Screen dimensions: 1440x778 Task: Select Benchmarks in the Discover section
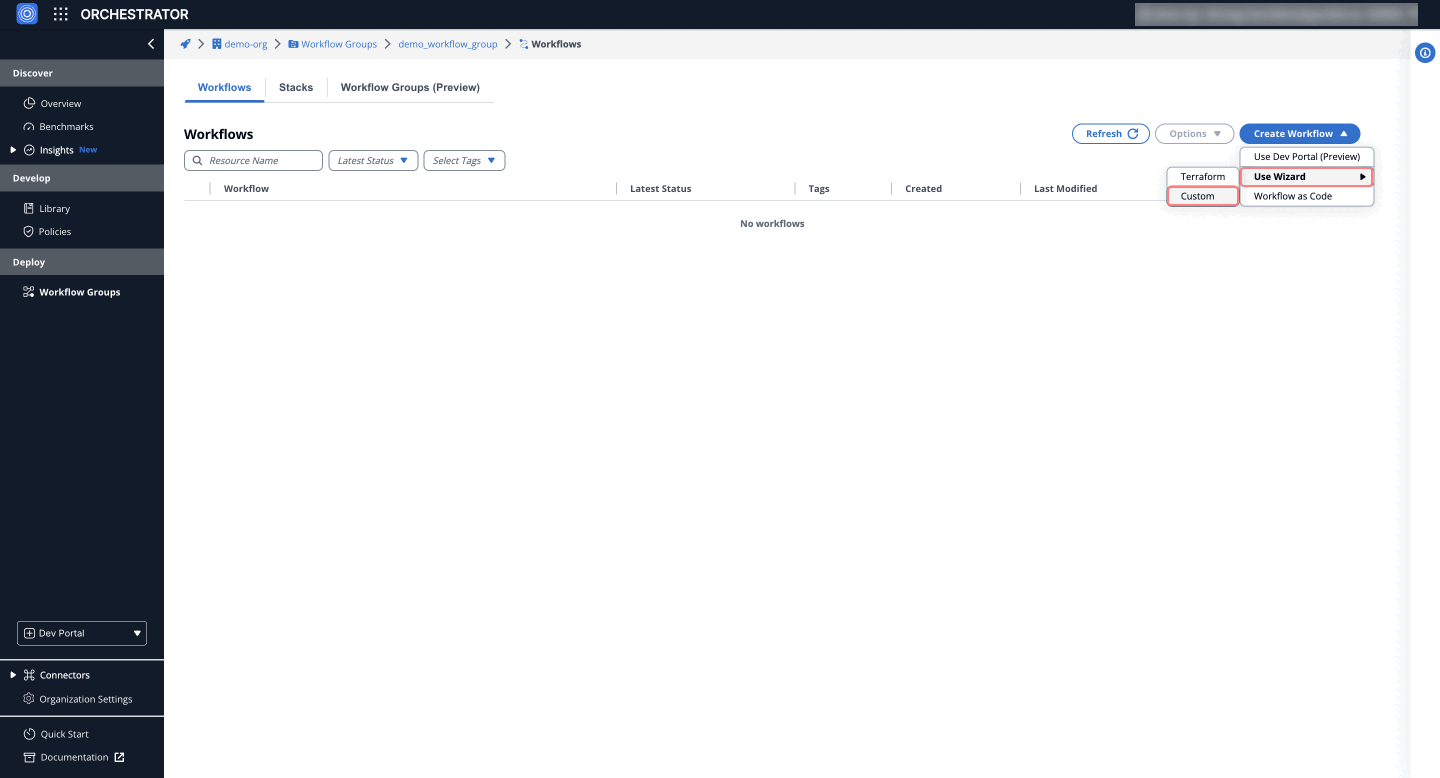[67, 126]
